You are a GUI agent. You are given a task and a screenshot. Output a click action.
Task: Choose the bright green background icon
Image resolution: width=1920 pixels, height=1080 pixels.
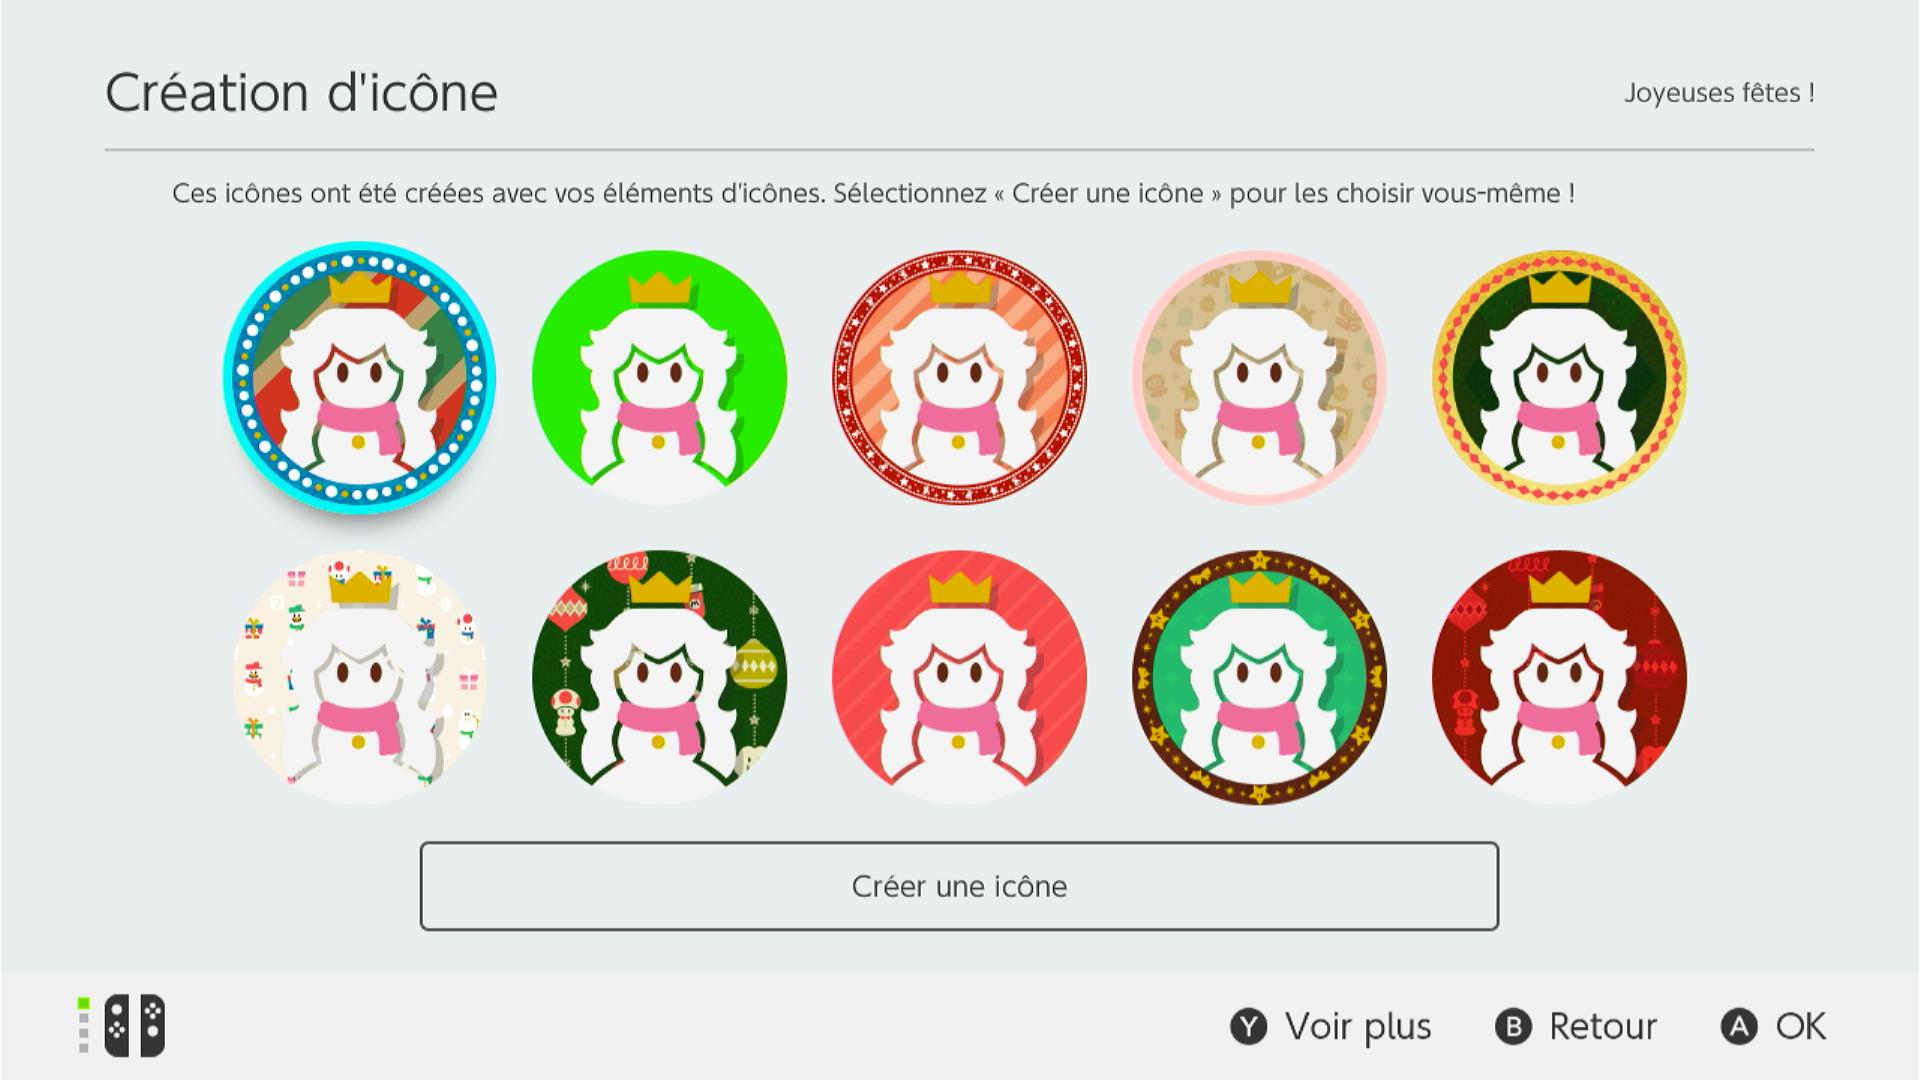pyautogui.click(x=659, y=378)
